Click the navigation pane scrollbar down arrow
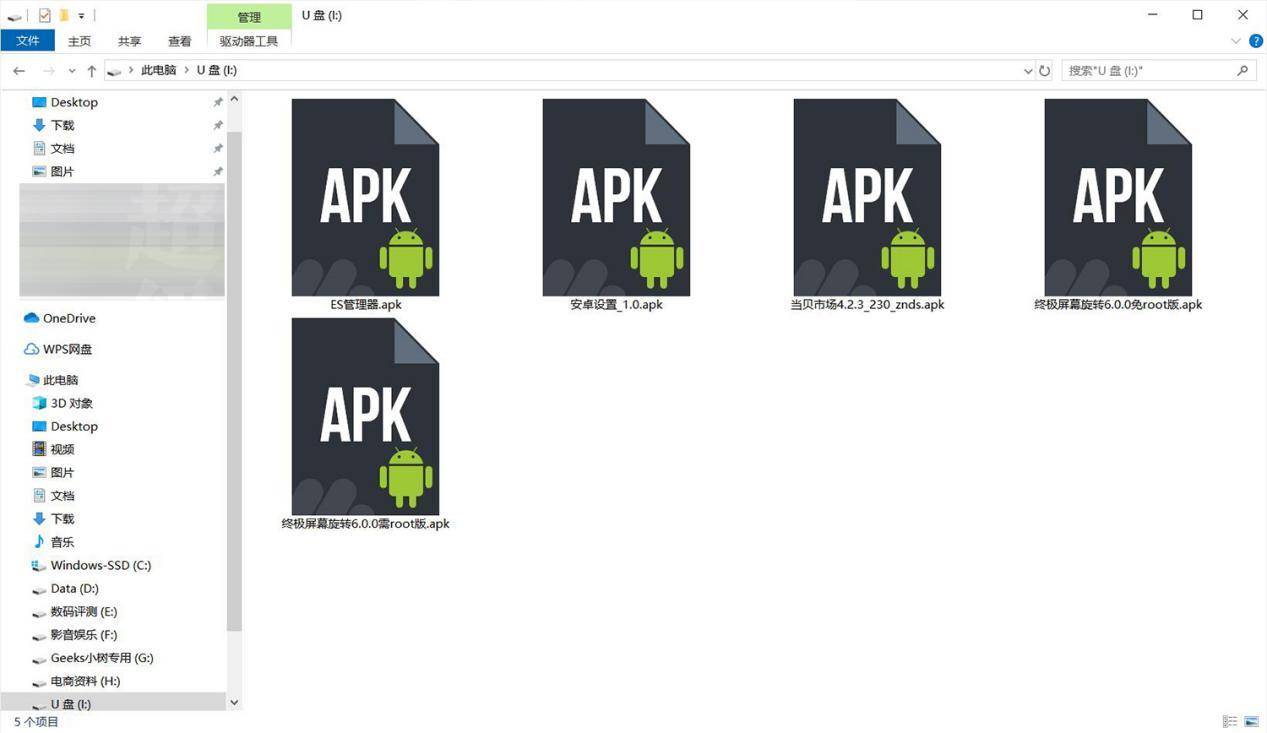 tap(235, 702)
